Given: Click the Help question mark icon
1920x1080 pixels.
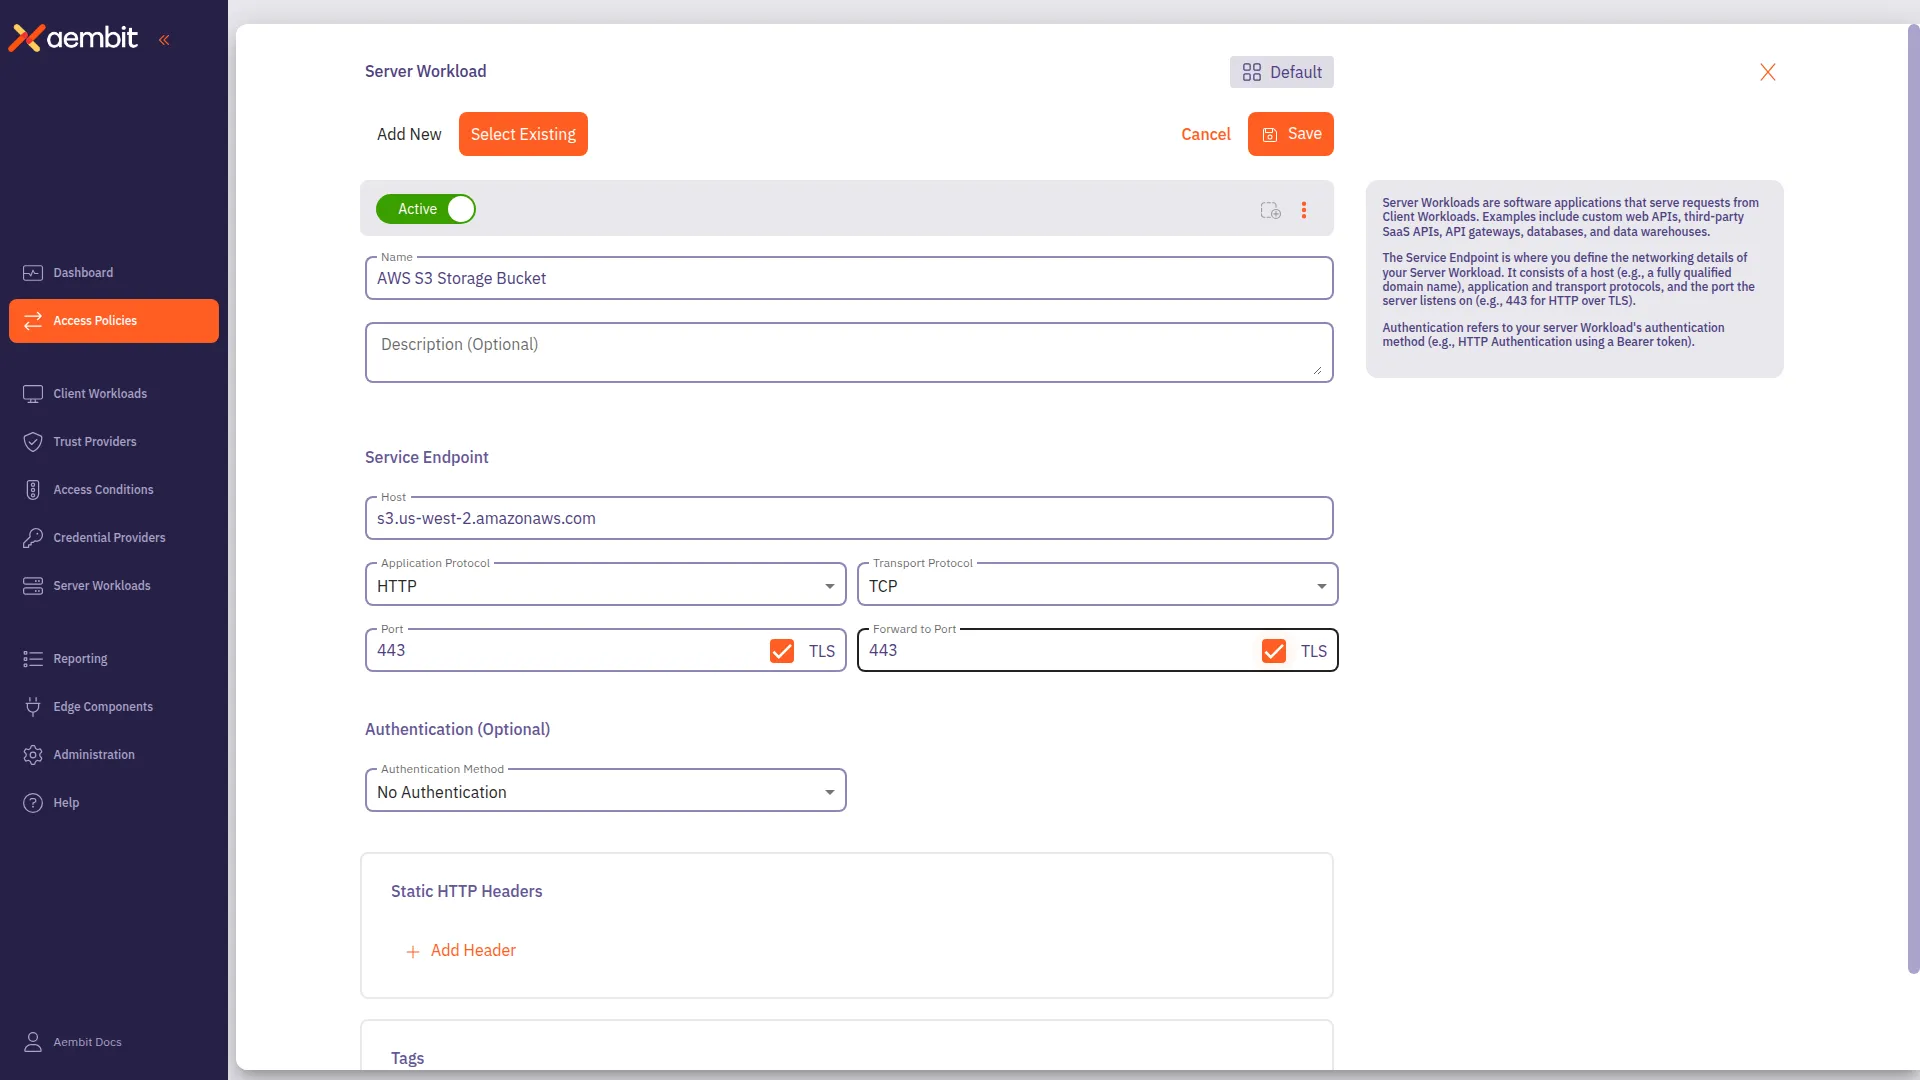Looking at the screenshot, I should point(33,803).
